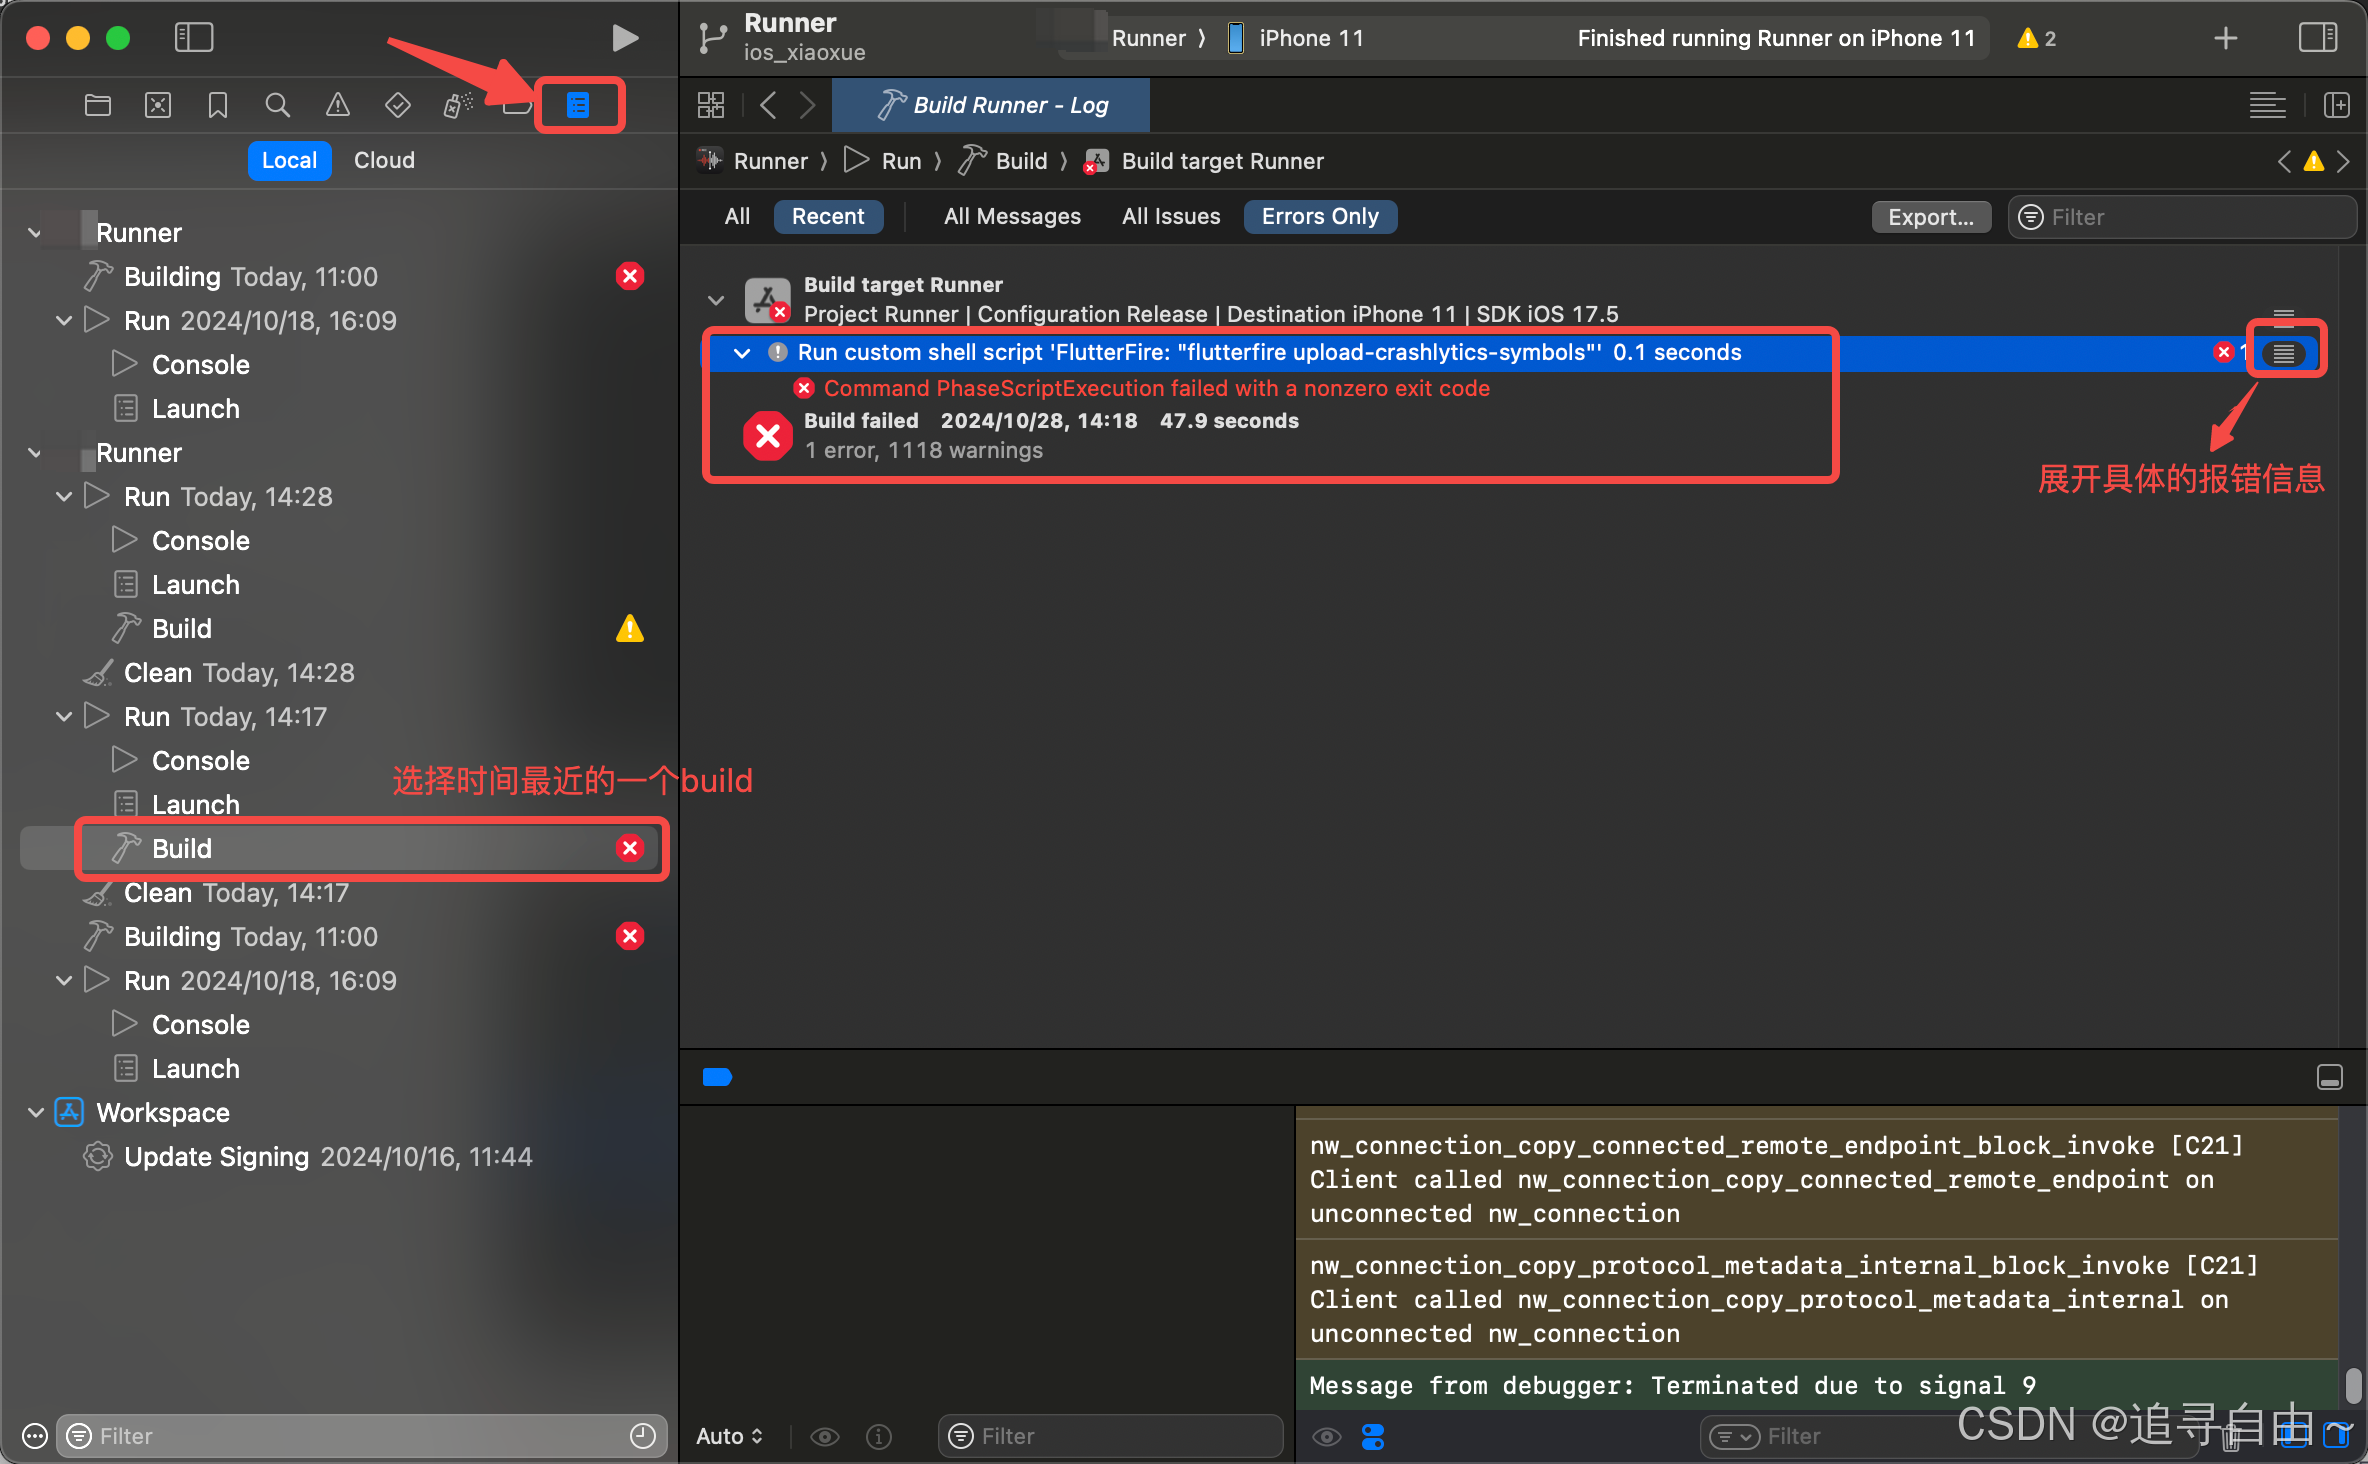
Task: Collapse Run 2024/10/18 under first Runner
Action: point(64,321)
